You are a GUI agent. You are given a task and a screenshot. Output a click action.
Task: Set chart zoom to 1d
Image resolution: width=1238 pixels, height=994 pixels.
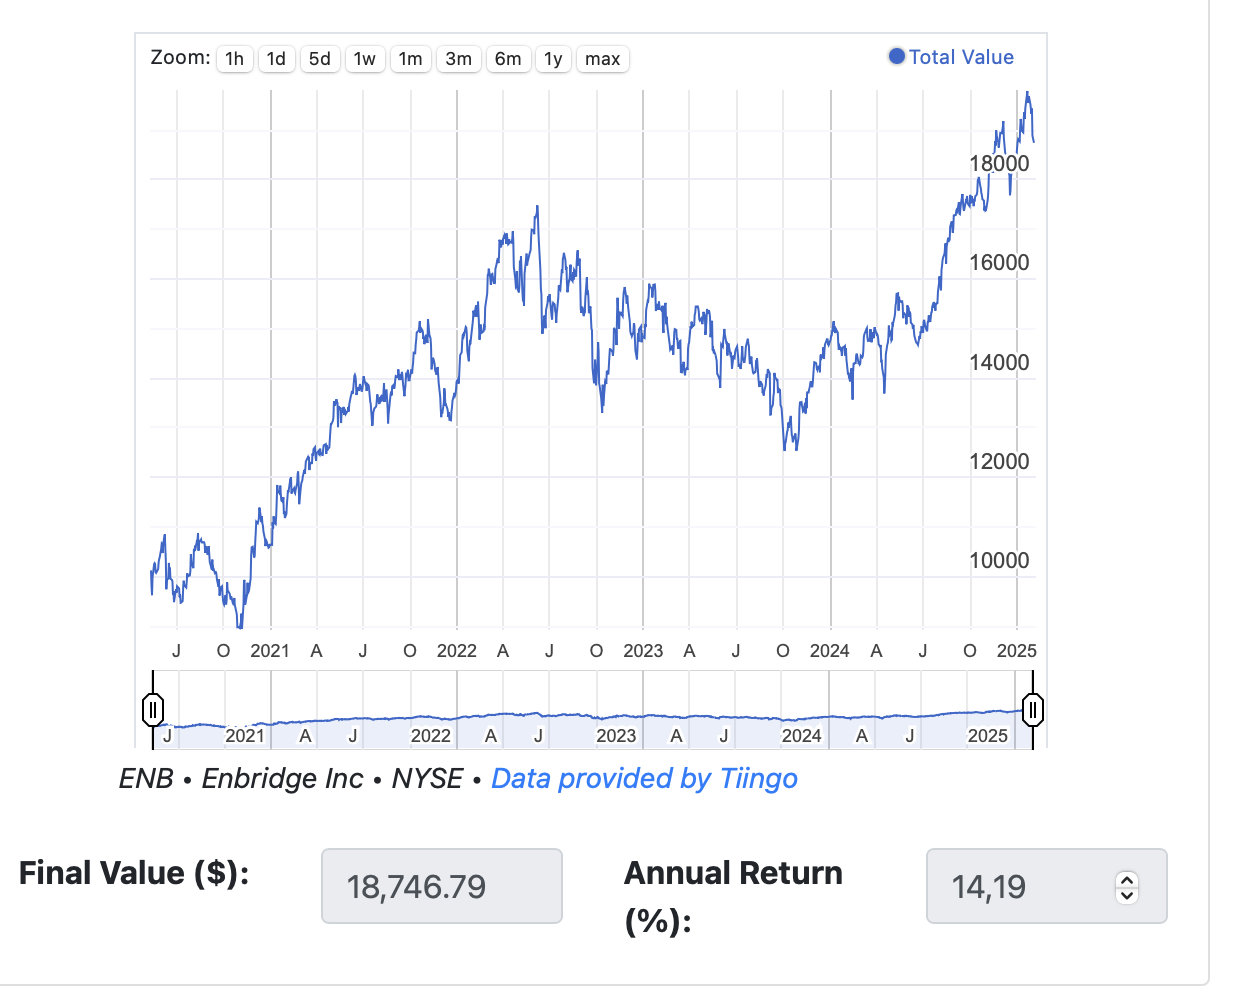pos(276,59)
